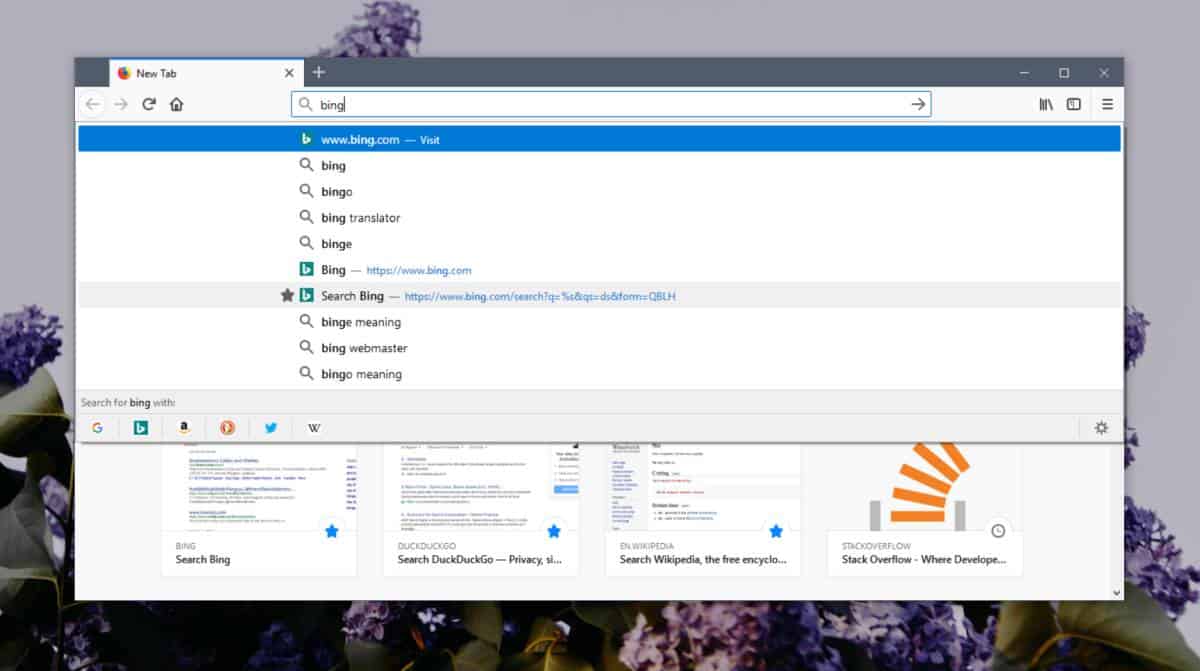
Task: Open the Library toolbar icon
Action: [x=1046, y=104]
